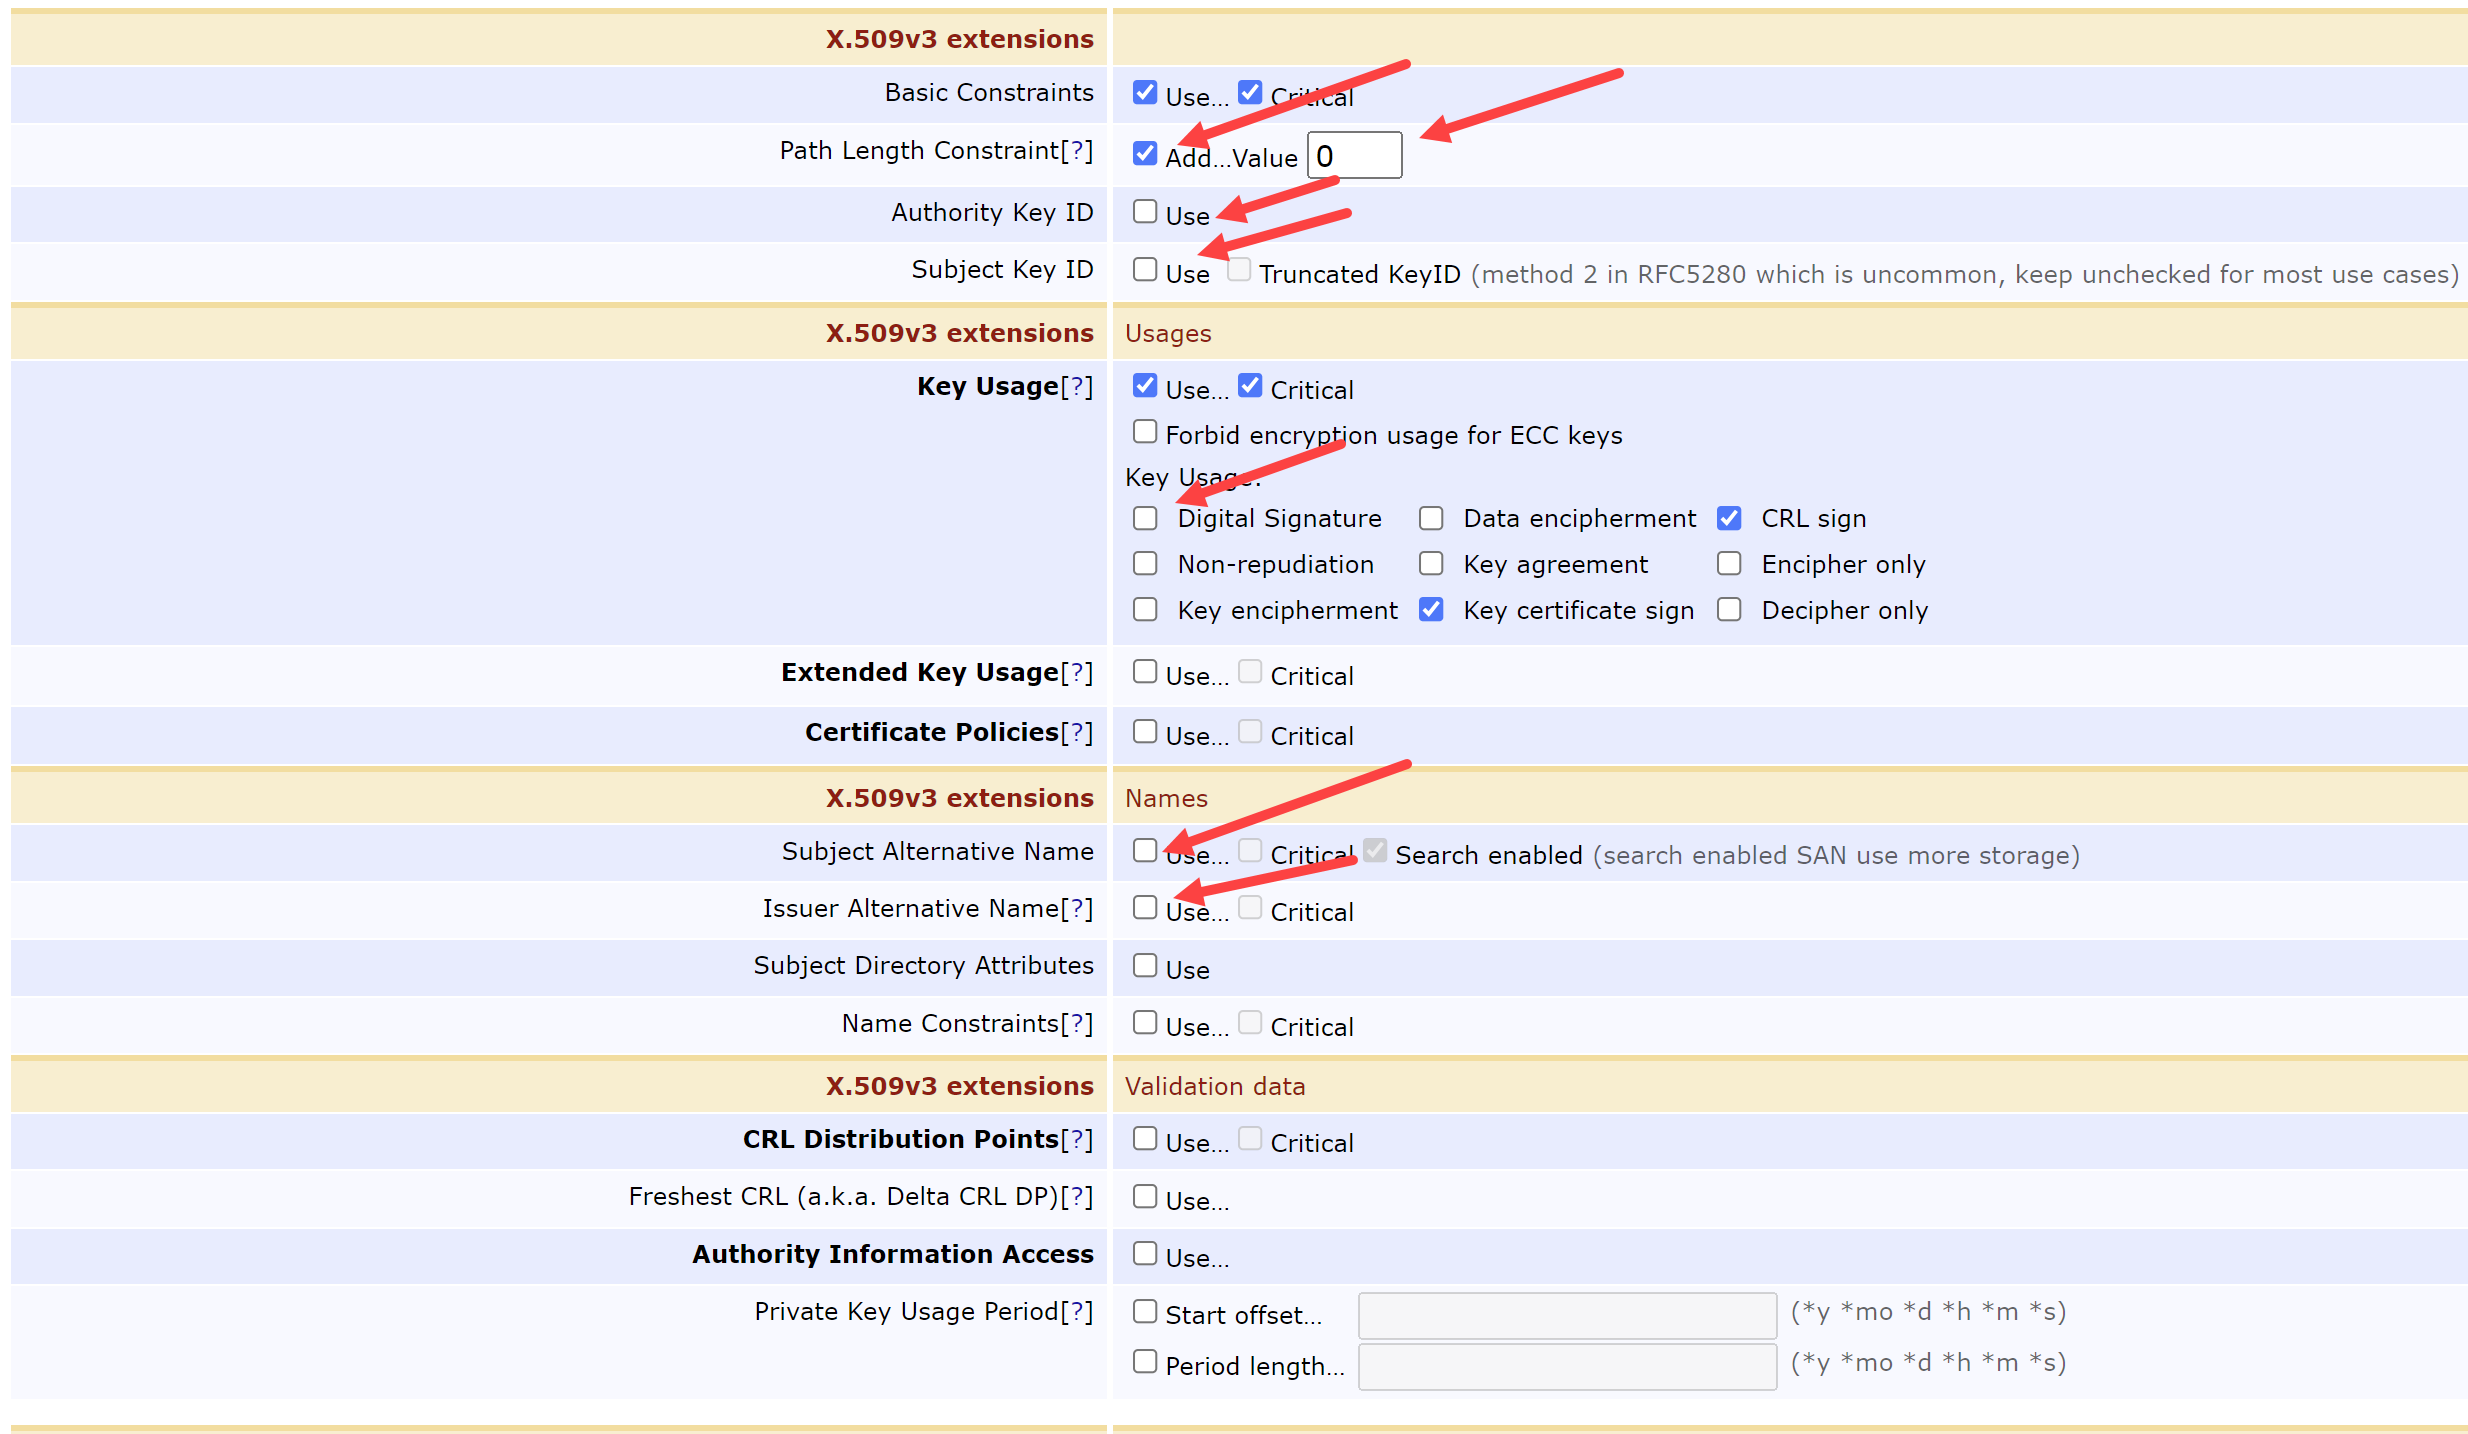Uncheck Basic Constraints Use checkbox

click(1145, 93)
